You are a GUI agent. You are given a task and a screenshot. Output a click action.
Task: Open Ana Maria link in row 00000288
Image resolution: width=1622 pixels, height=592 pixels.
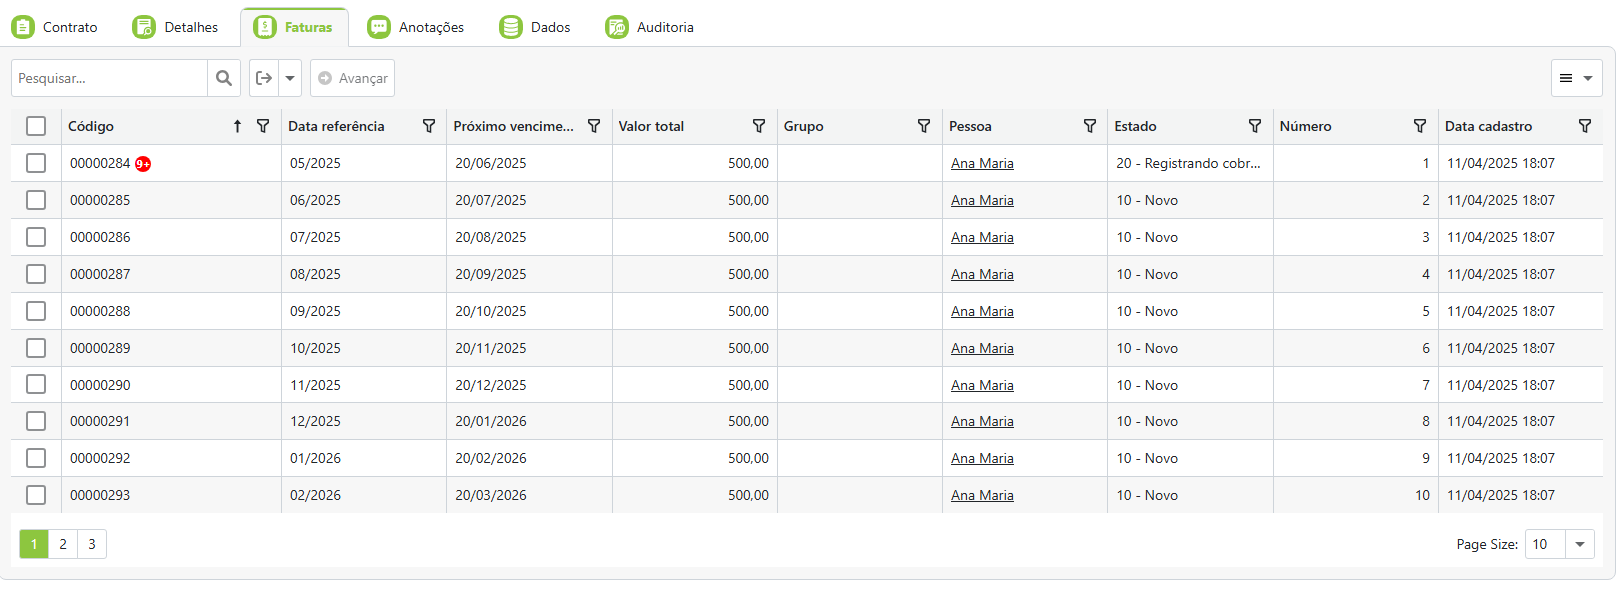pos(982,311)
